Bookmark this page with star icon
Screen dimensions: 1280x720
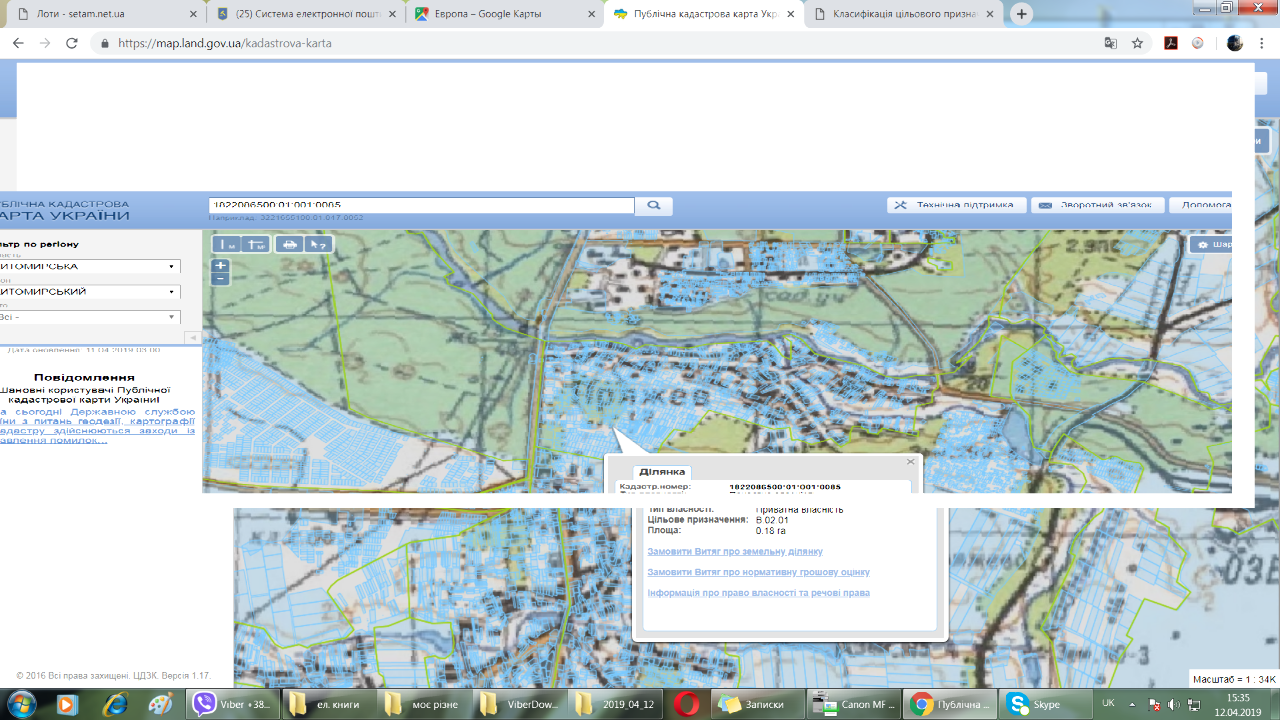1137,43
